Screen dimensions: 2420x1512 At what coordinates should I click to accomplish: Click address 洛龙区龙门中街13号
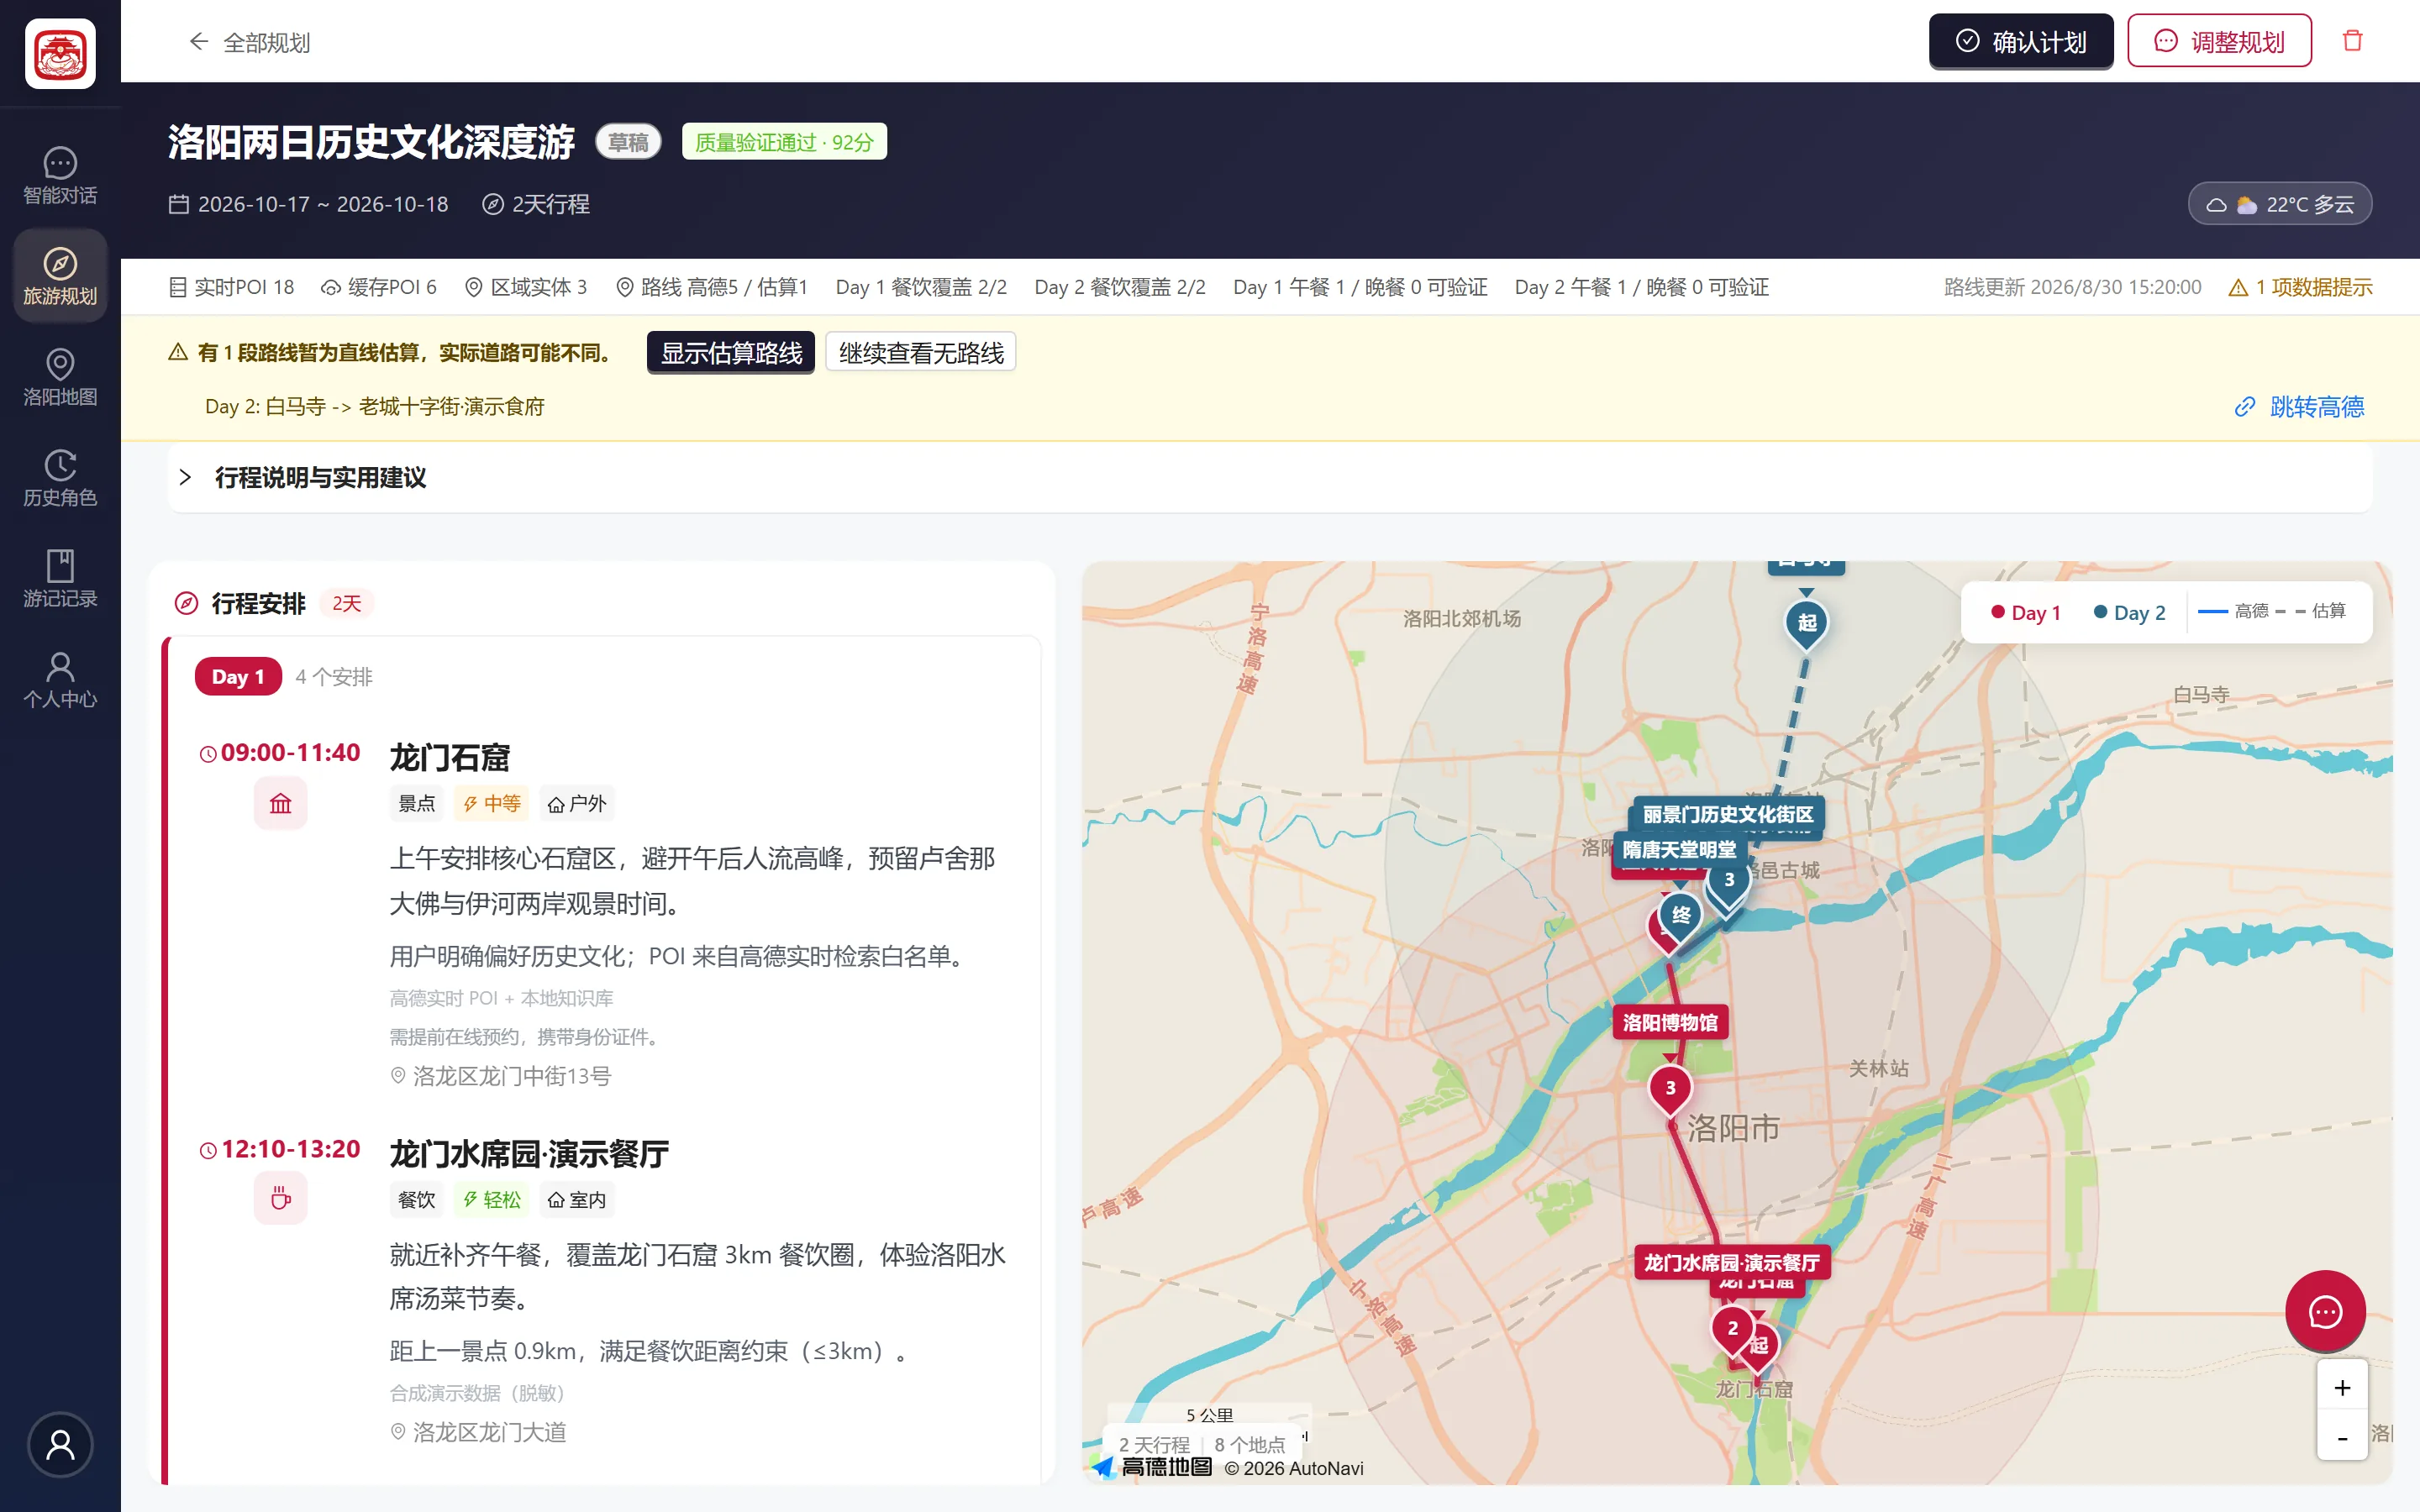pyautogui.click(x=500, y=1076)
